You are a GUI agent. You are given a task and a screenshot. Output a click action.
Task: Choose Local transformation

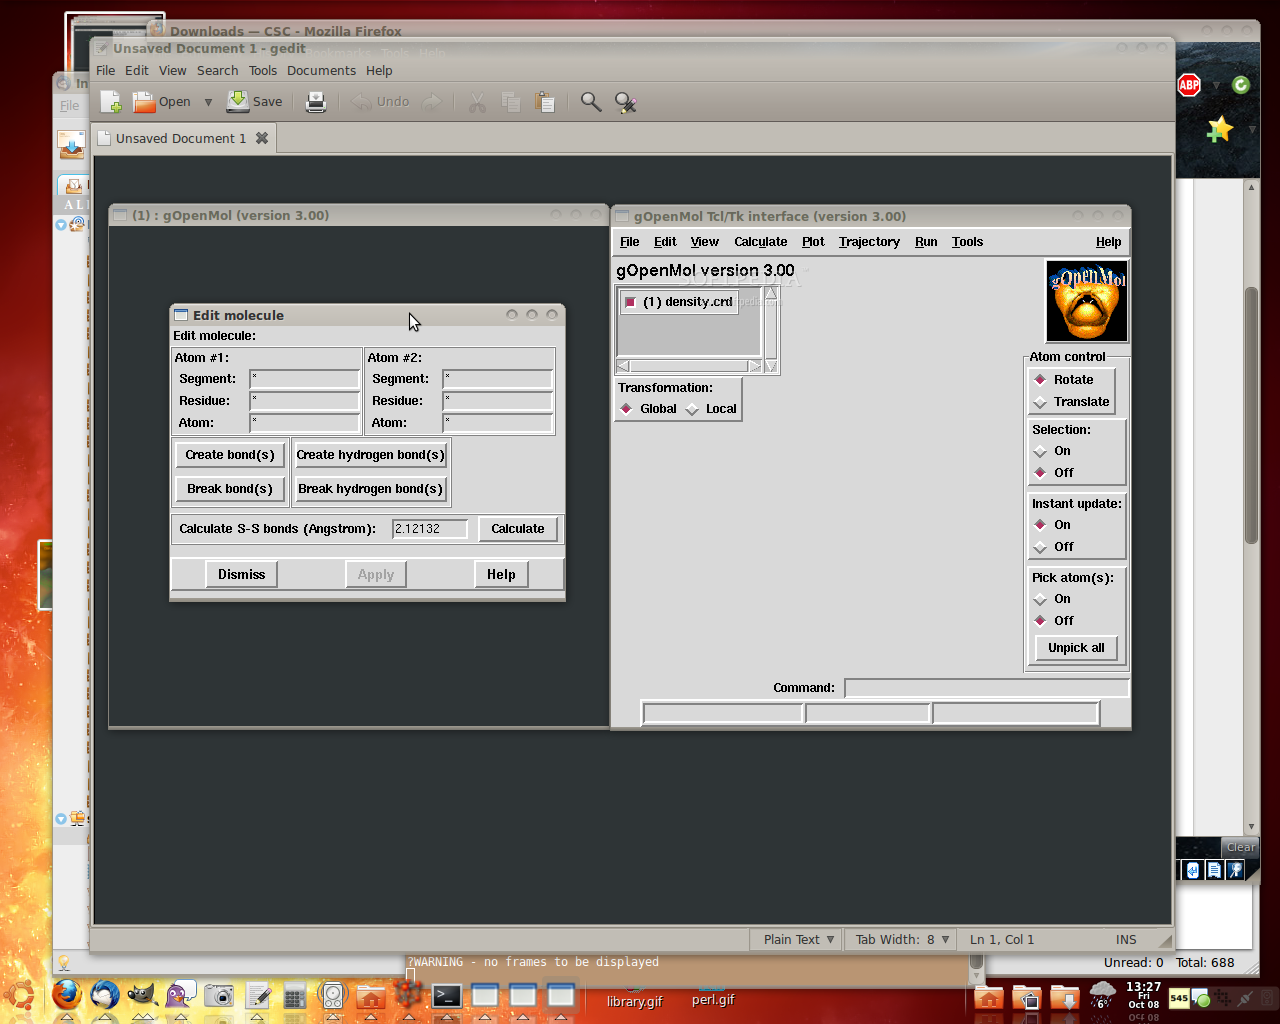(711, 409)
